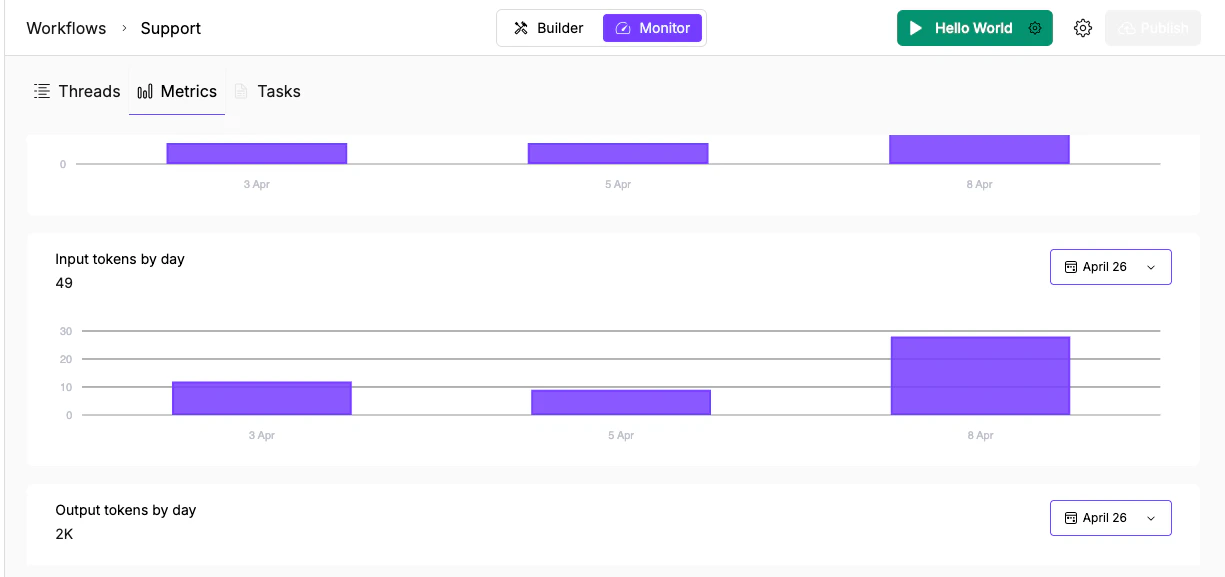Viewport: 1225px width, 577px height.
Task: Open the April 26 dropdown for Input tokens
Action: pyautogui.click(x=1110, y=266)
